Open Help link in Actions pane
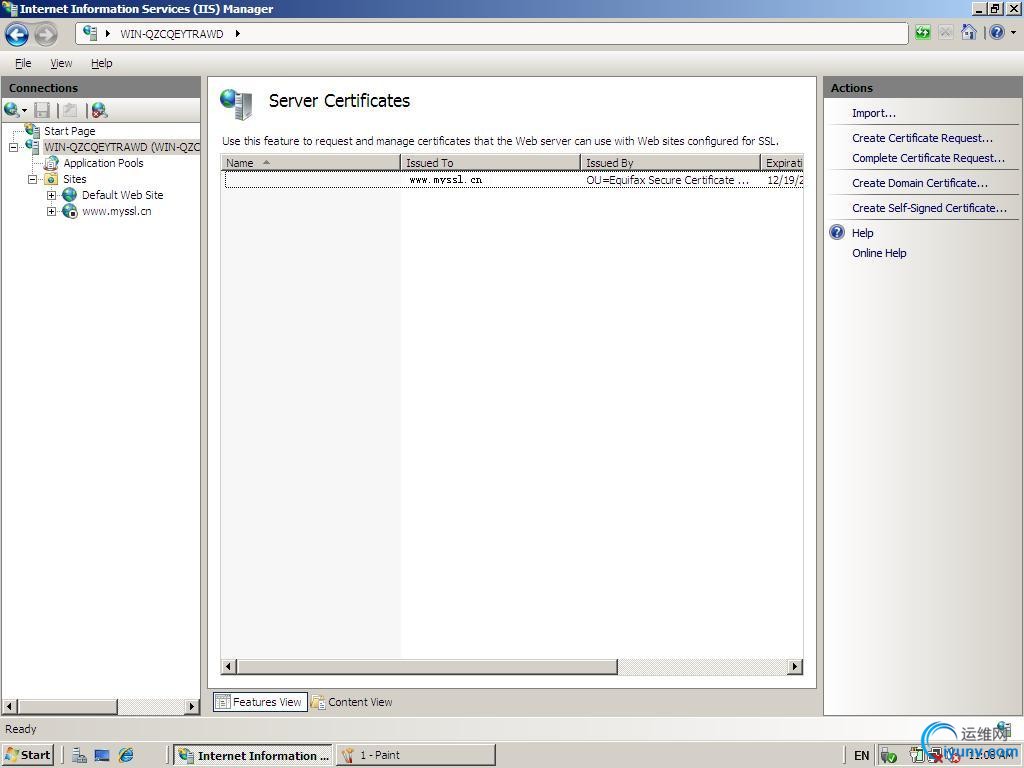Image resolution: width=1024 pixels, height=768 pixels. 863,233
